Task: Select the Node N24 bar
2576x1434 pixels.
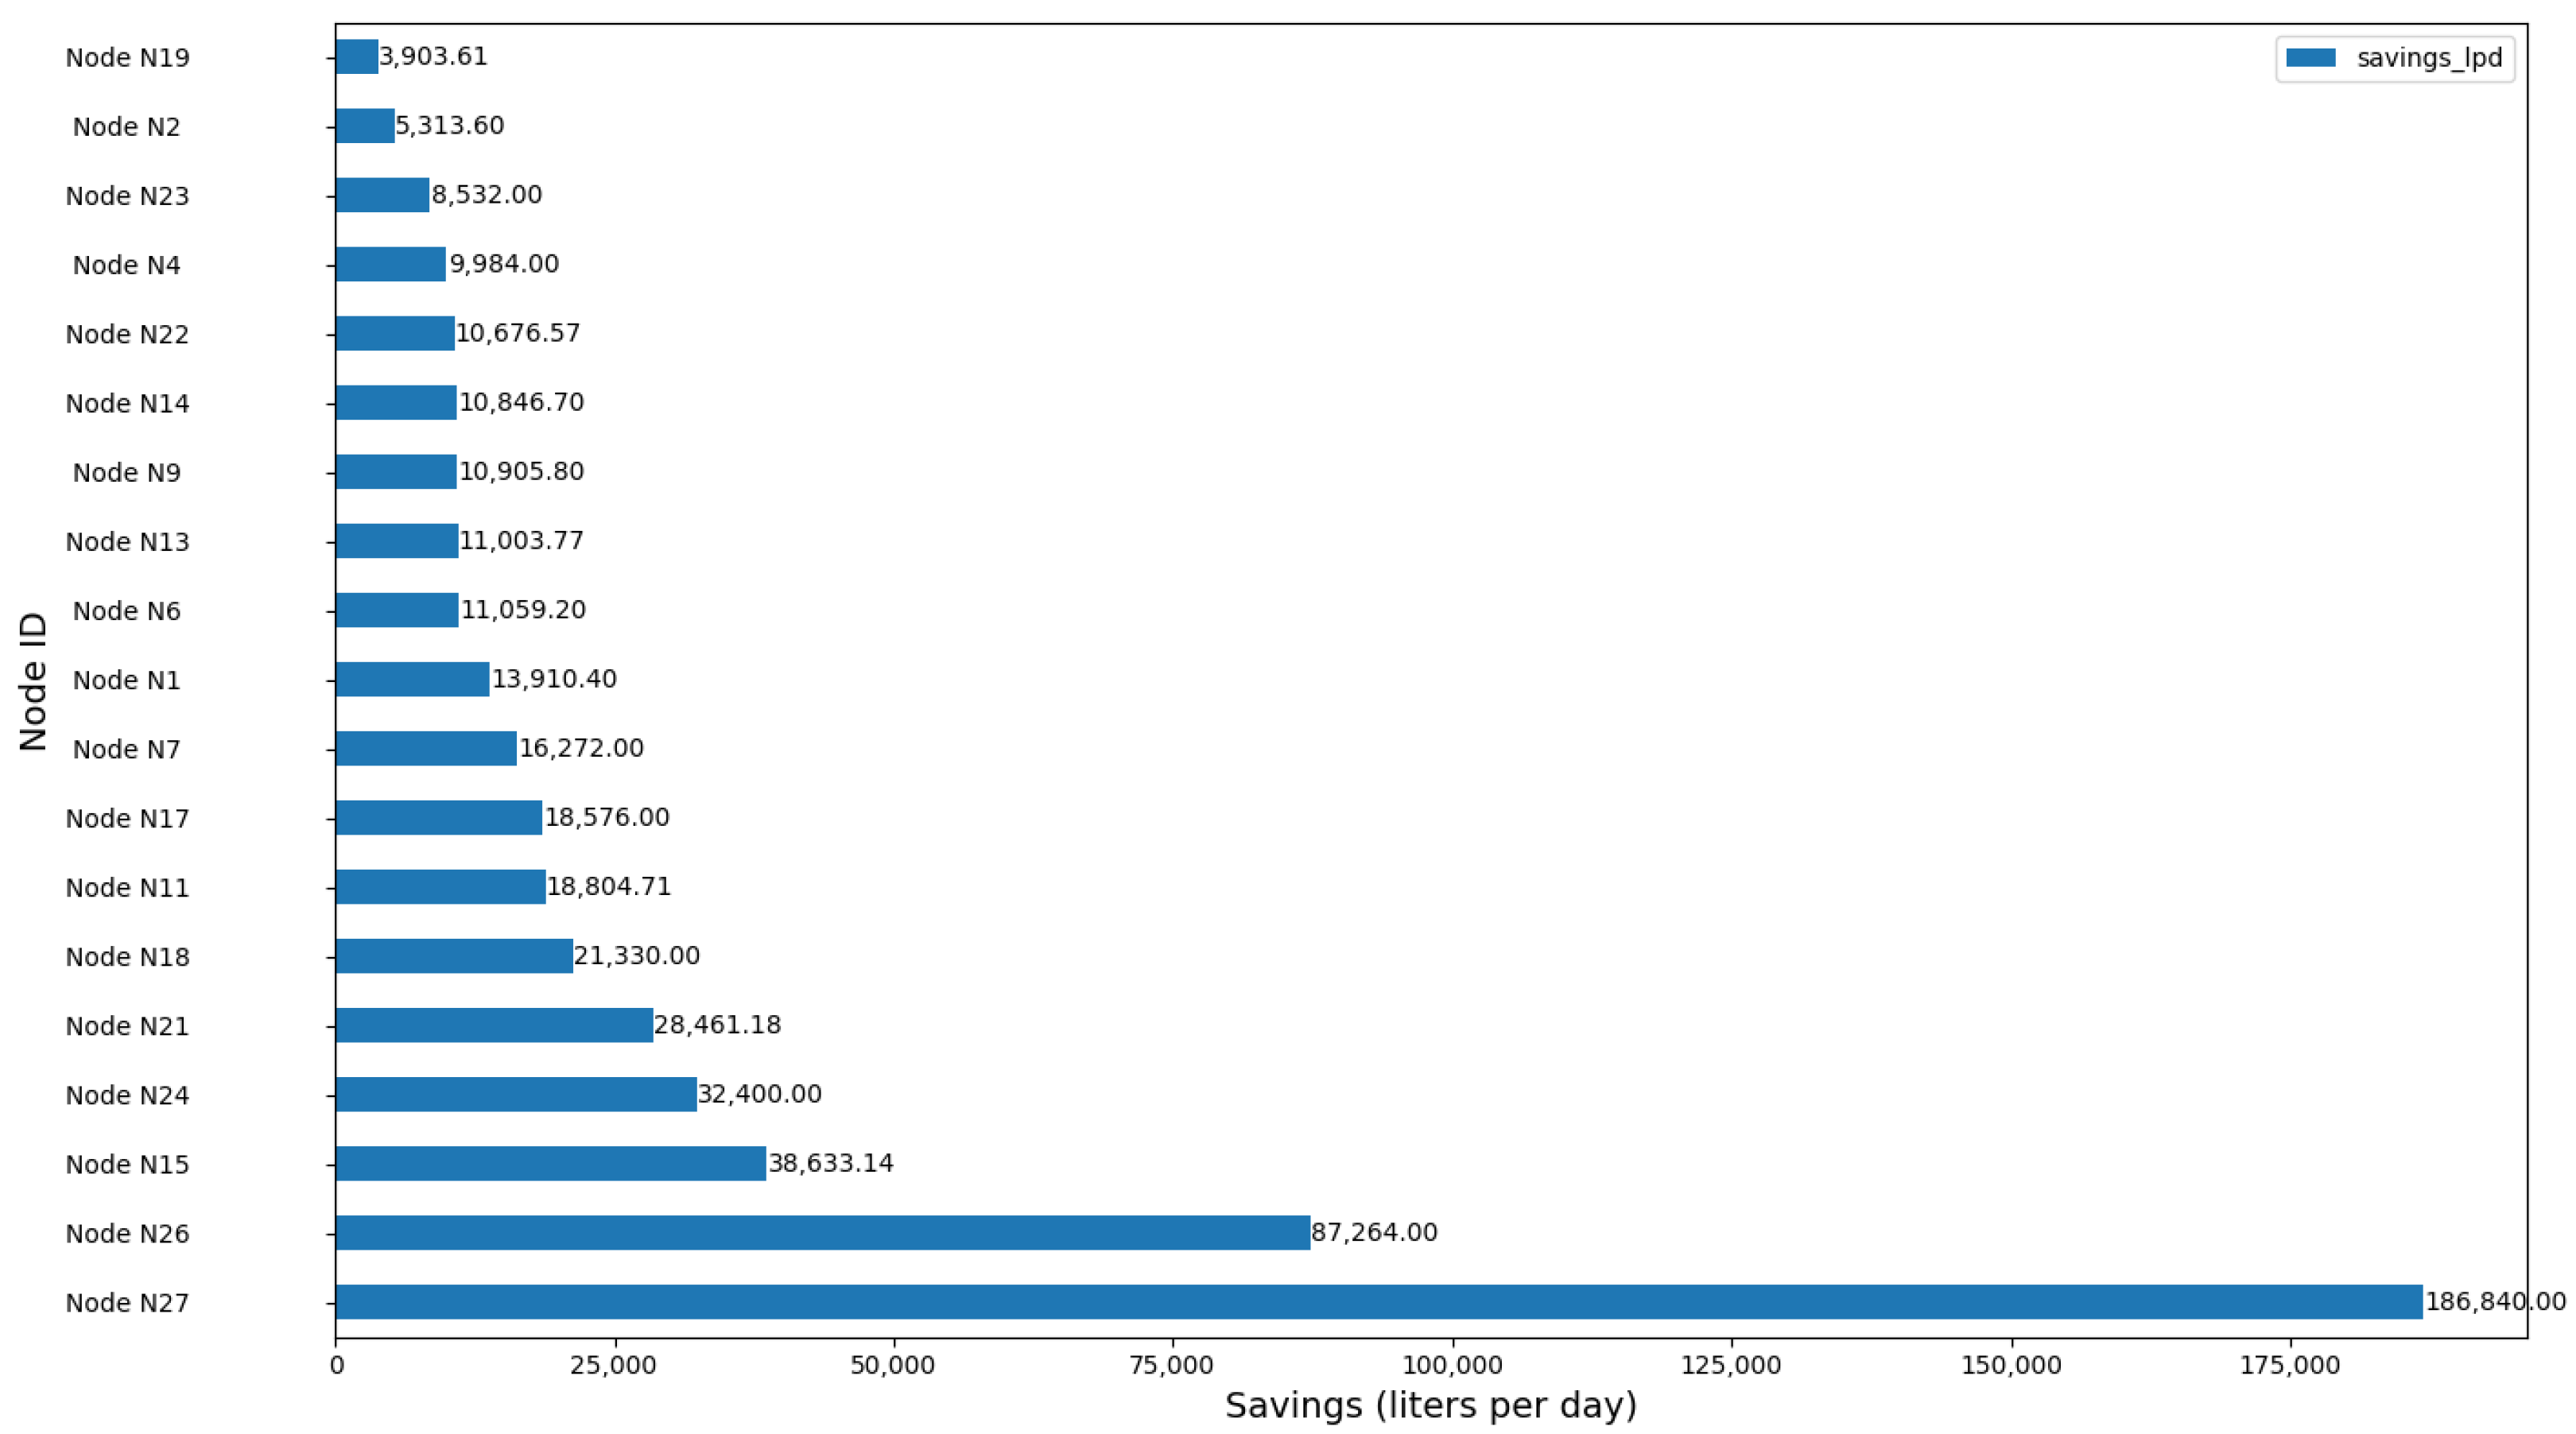Action: pos(516,1094)
